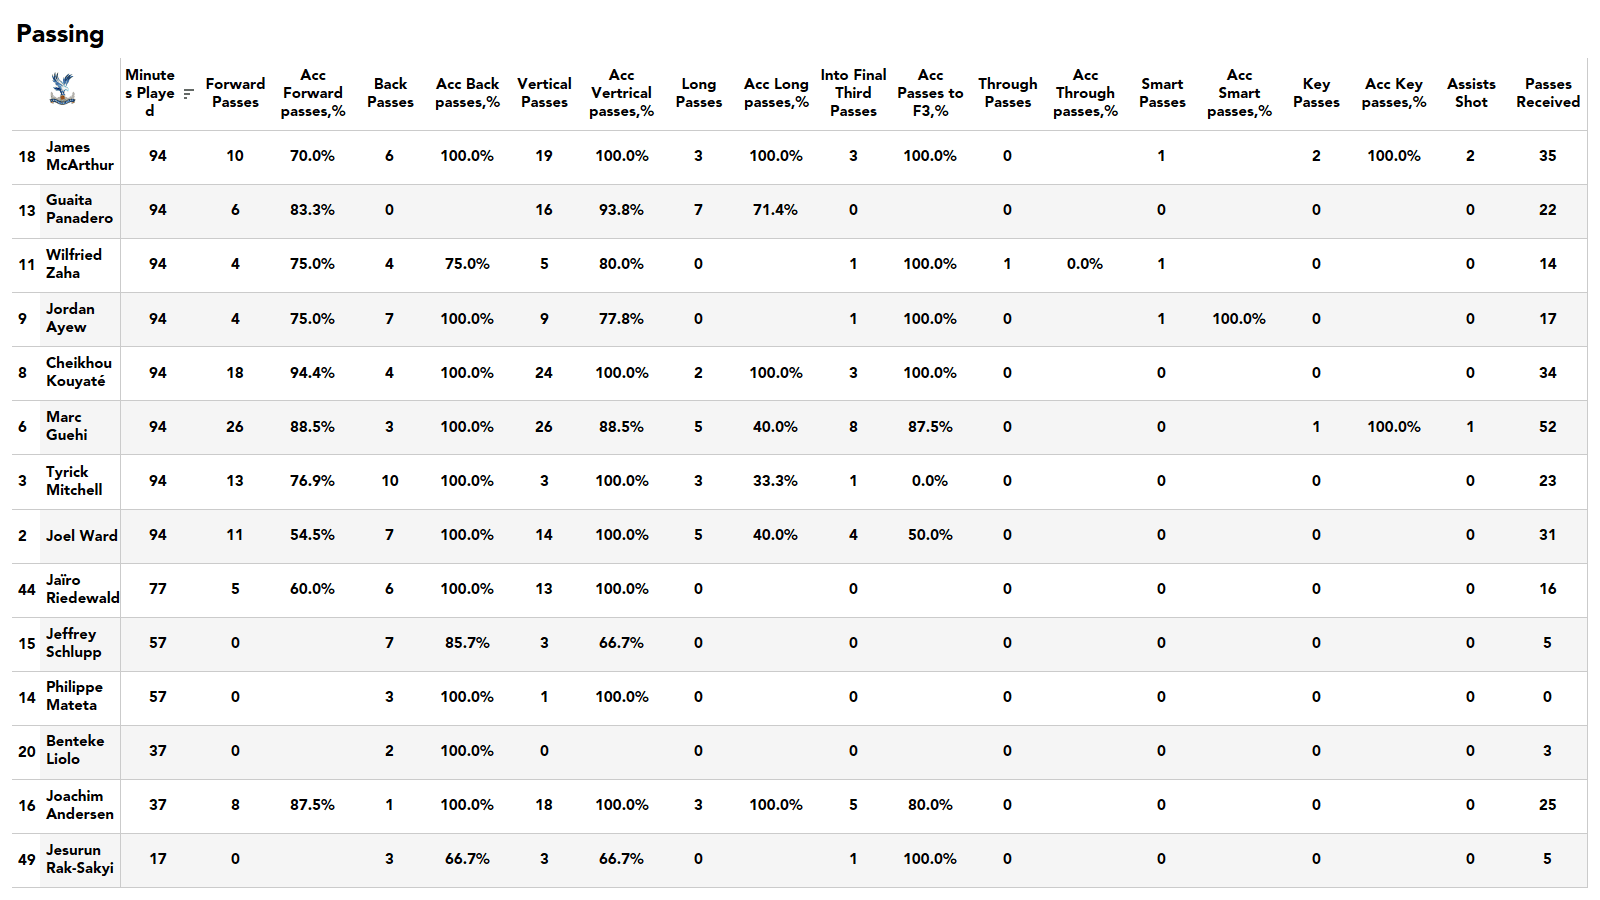Click Andersen's 80.0% passes to F3 value
The image size is (1600, 900).
(x=930, y=805)
